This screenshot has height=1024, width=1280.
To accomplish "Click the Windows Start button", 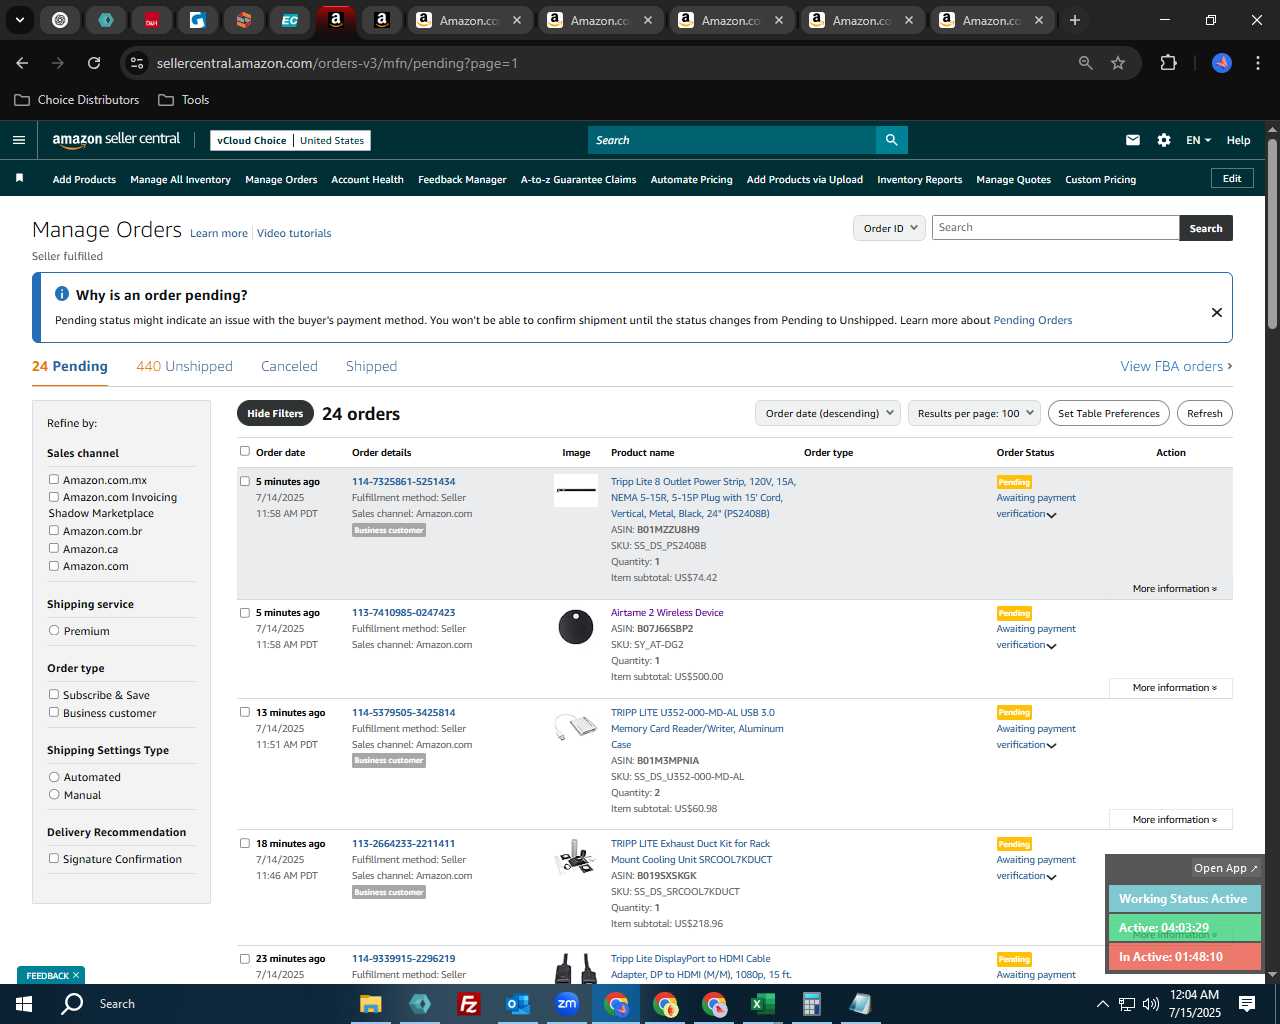I will click(x=24, y=1004).
